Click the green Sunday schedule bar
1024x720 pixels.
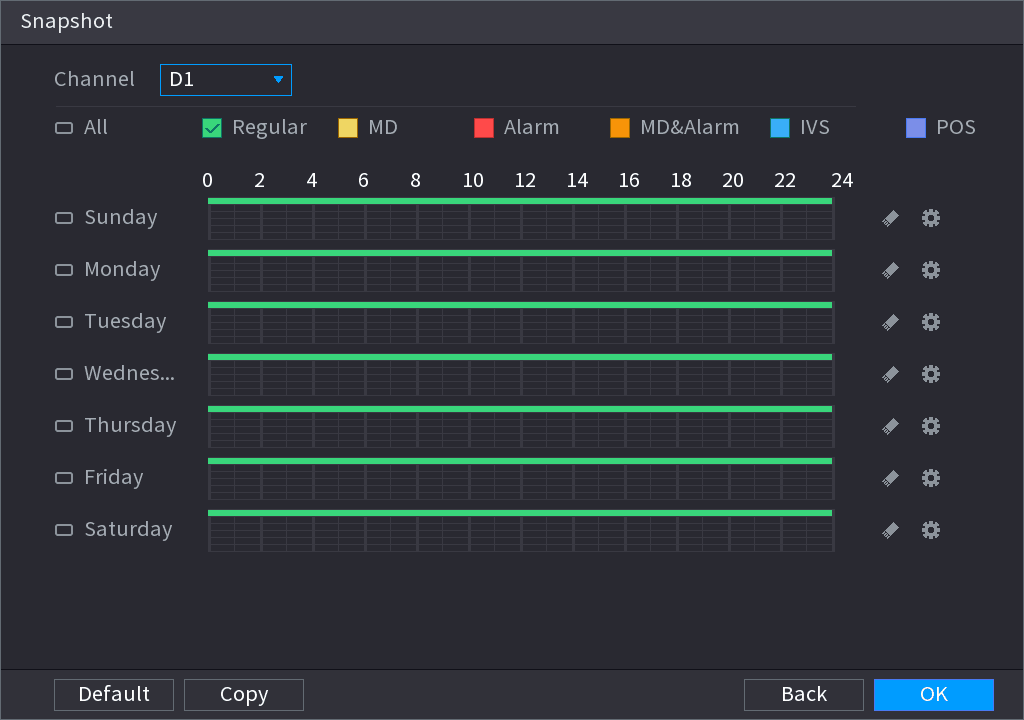(x=520, y=201)
